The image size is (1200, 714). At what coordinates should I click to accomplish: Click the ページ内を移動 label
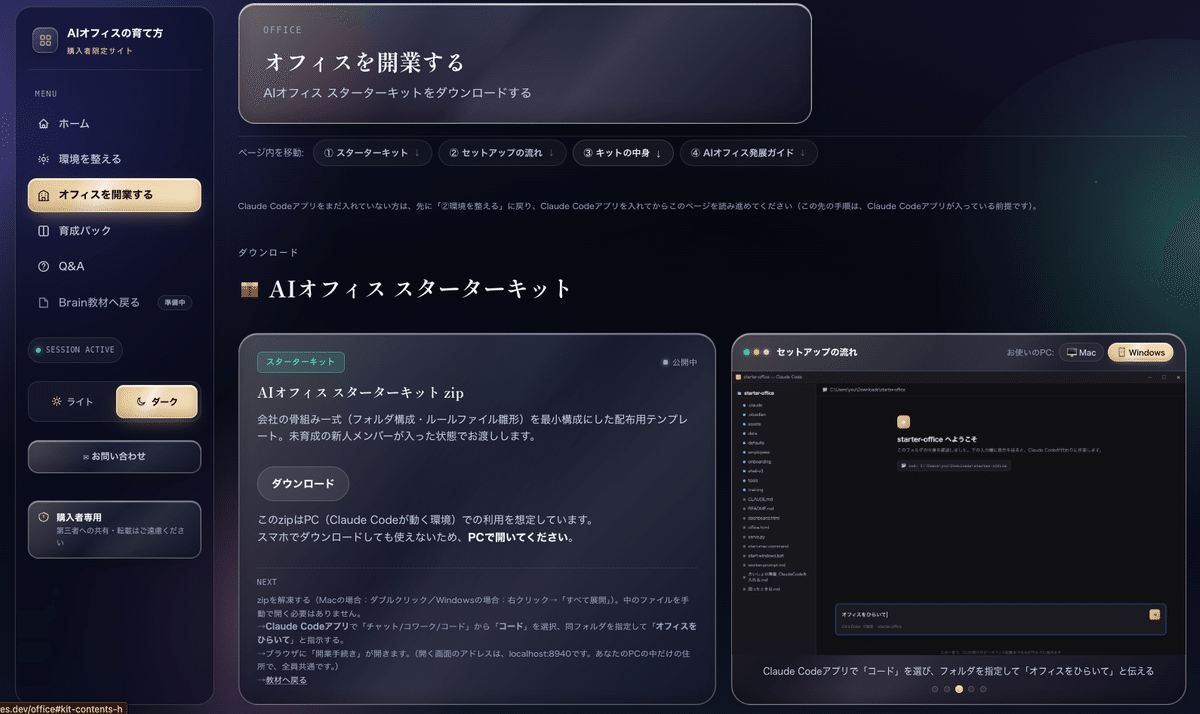270,153
